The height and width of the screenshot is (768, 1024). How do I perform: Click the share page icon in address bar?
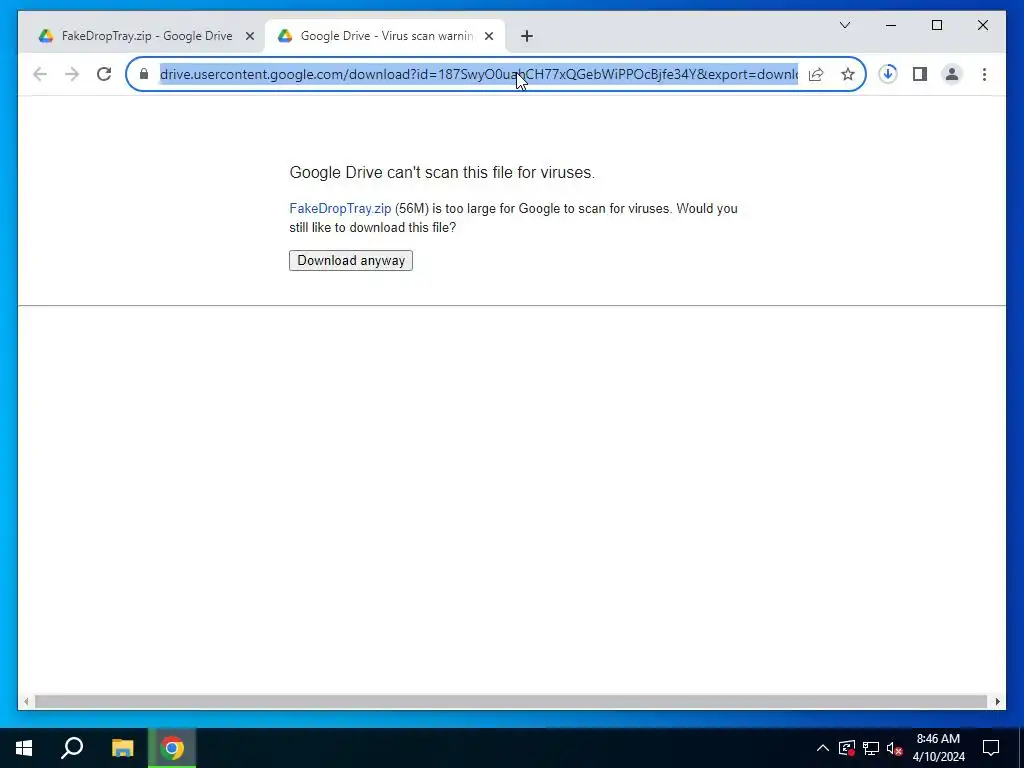[816, 74]
